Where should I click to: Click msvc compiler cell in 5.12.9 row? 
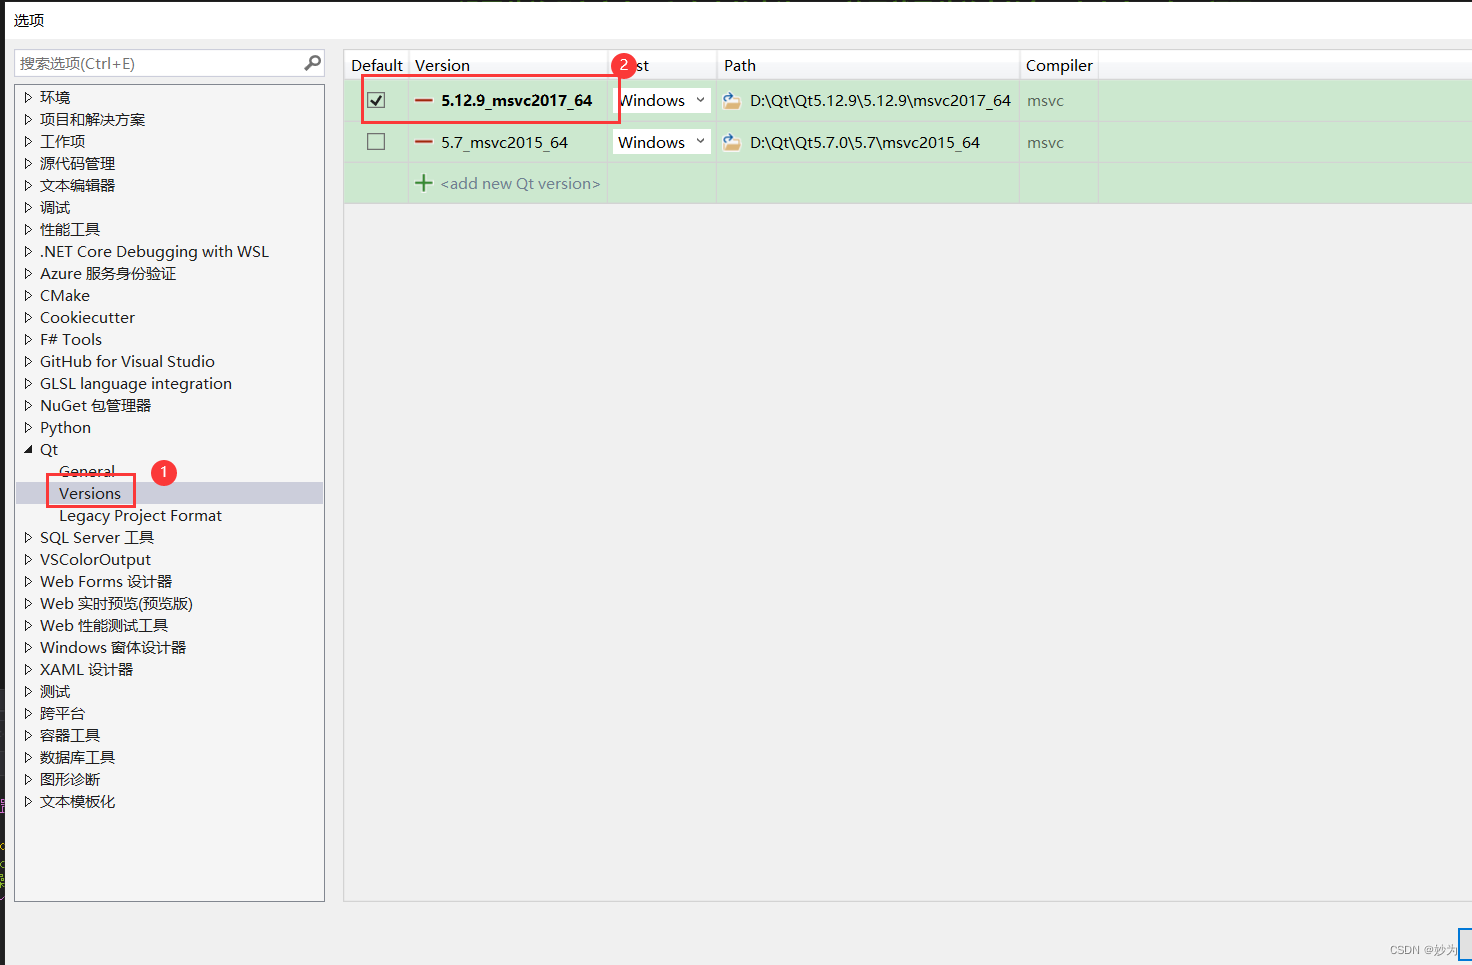pyautogui.click(x=1045, y=100)
